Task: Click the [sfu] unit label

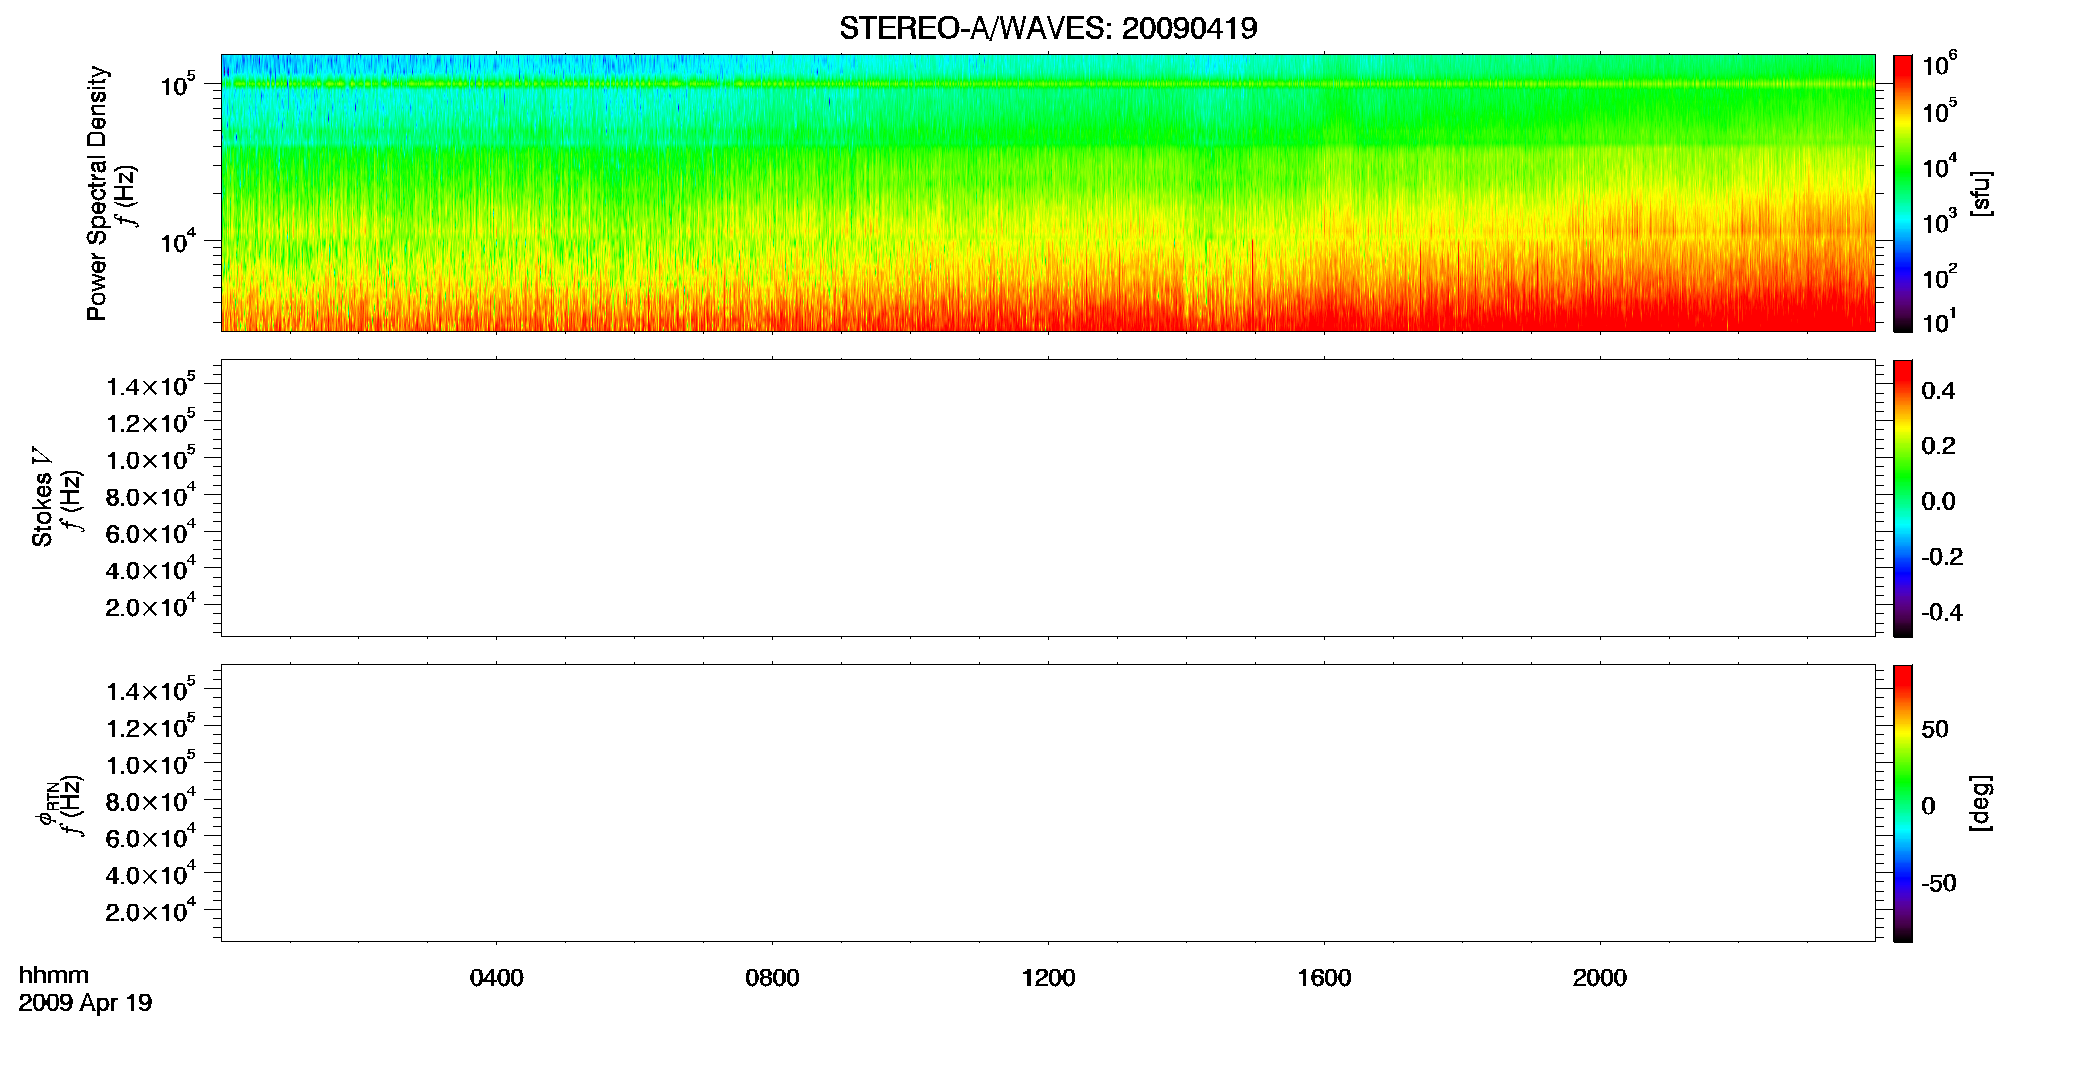Action: click(1980, 193)
